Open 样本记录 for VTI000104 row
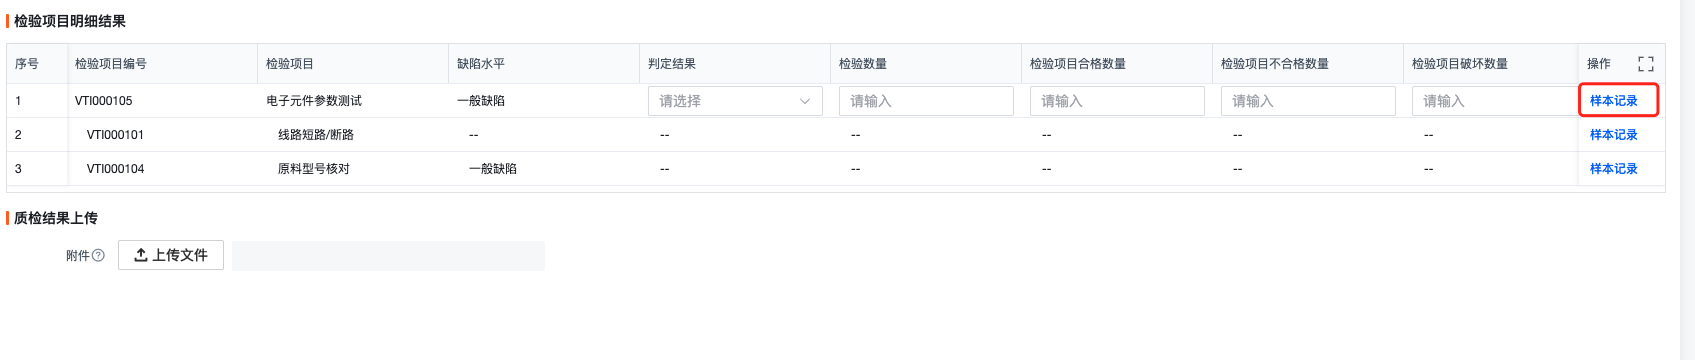Viewport: 1695px width, 360px height. pos(1614,169)
